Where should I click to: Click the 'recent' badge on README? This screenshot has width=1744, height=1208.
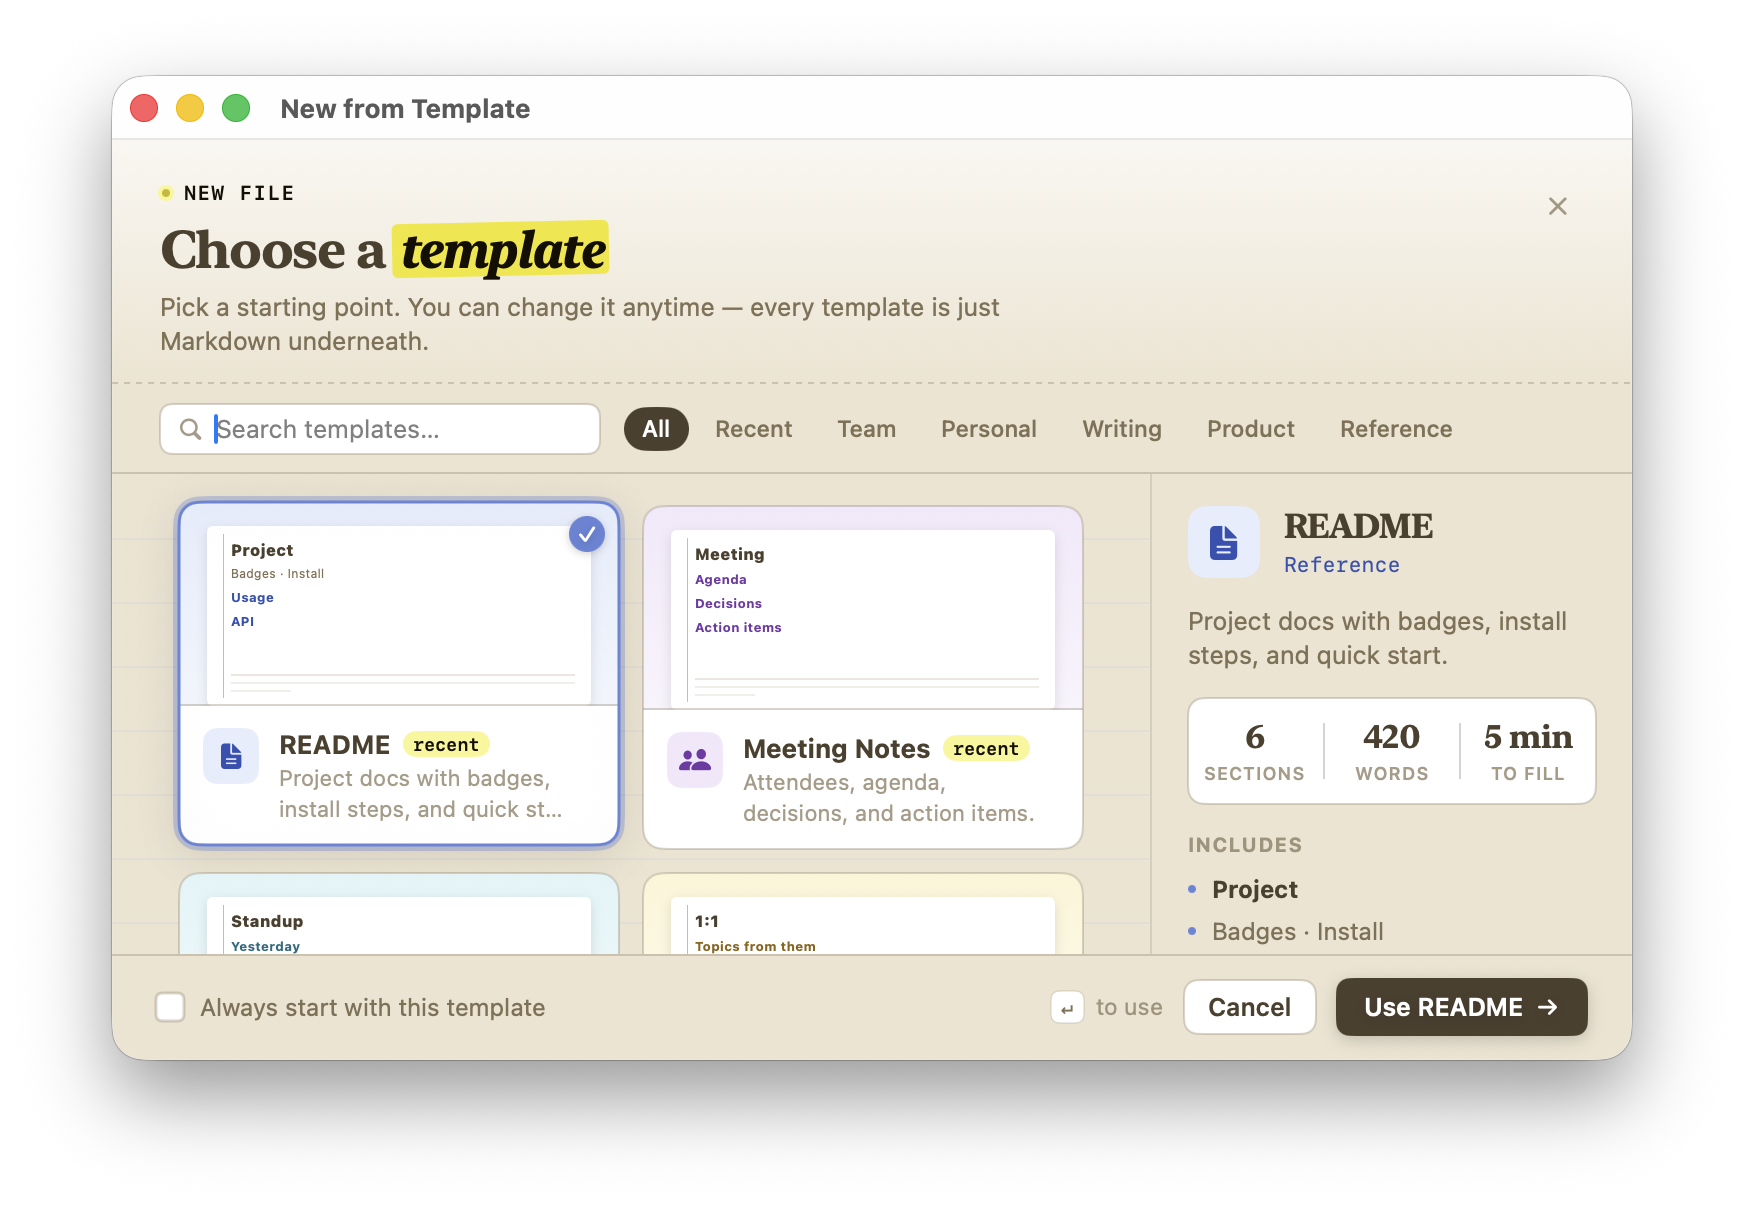coord(446,745)
